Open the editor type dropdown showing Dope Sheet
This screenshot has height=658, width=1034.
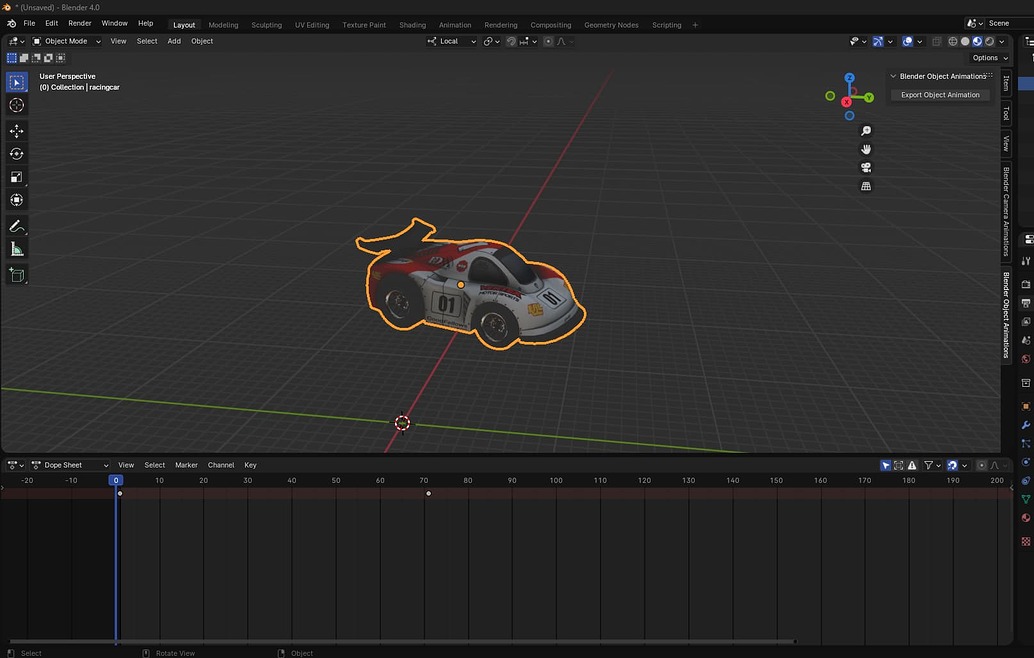tap(66, 465)
